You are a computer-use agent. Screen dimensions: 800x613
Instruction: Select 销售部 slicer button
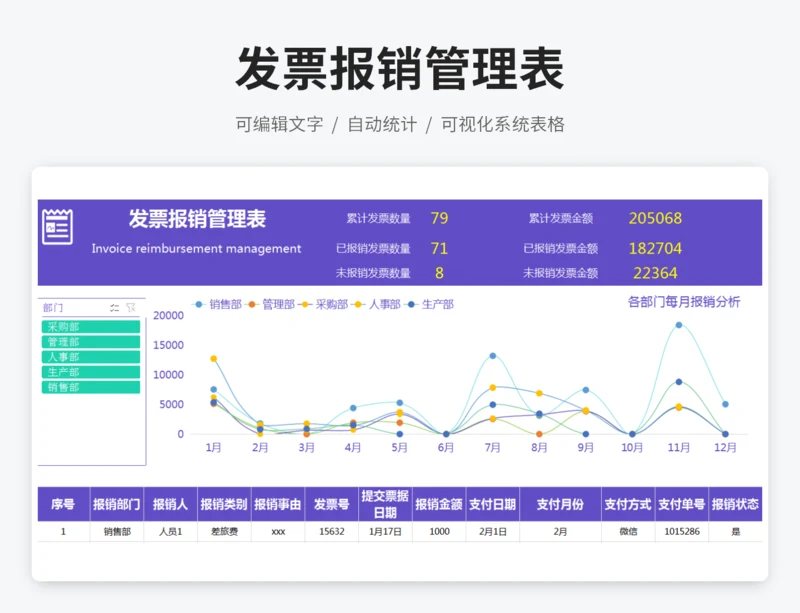[91, 387]
